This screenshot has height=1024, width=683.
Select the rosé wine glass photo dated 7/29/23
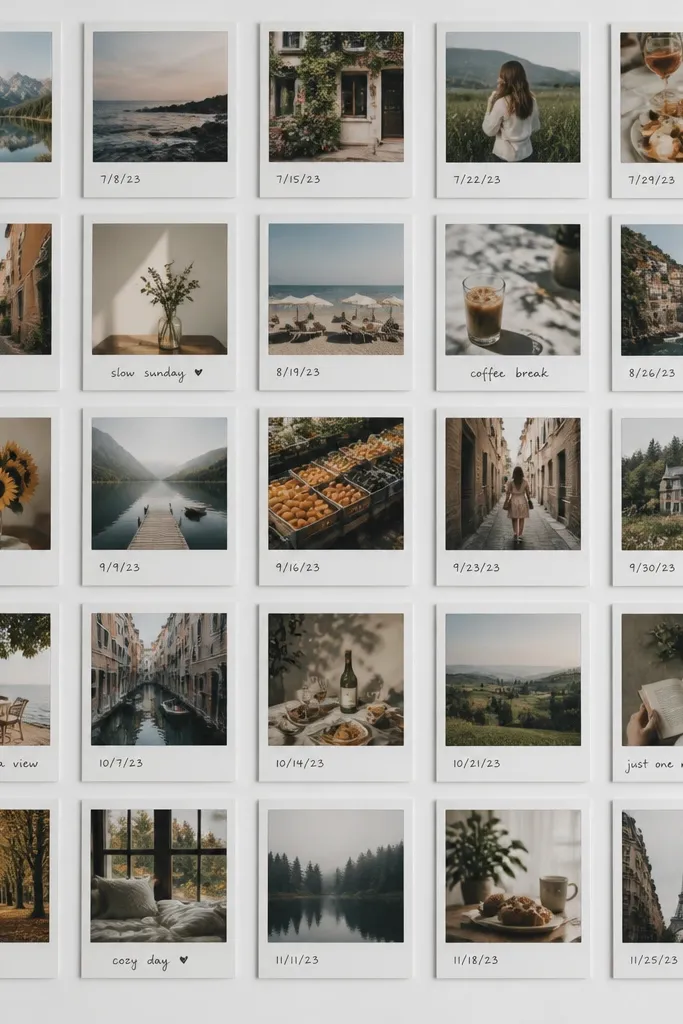coord(652,97)
